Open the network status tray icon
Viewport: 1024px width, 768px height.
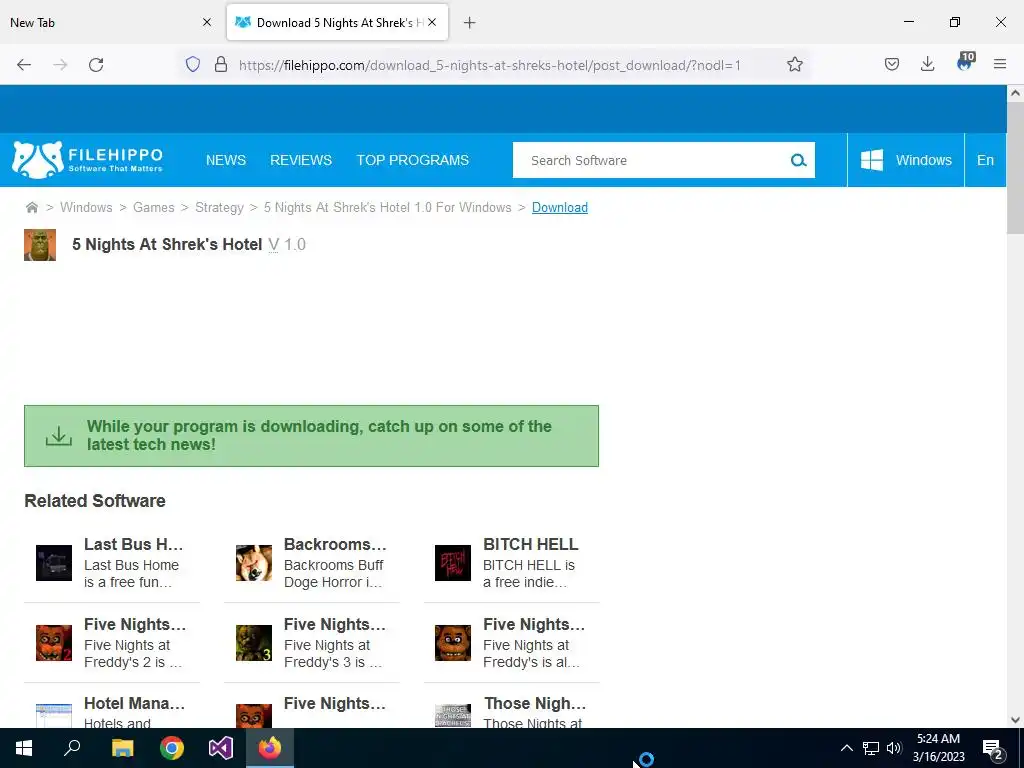tap(871, 748)
